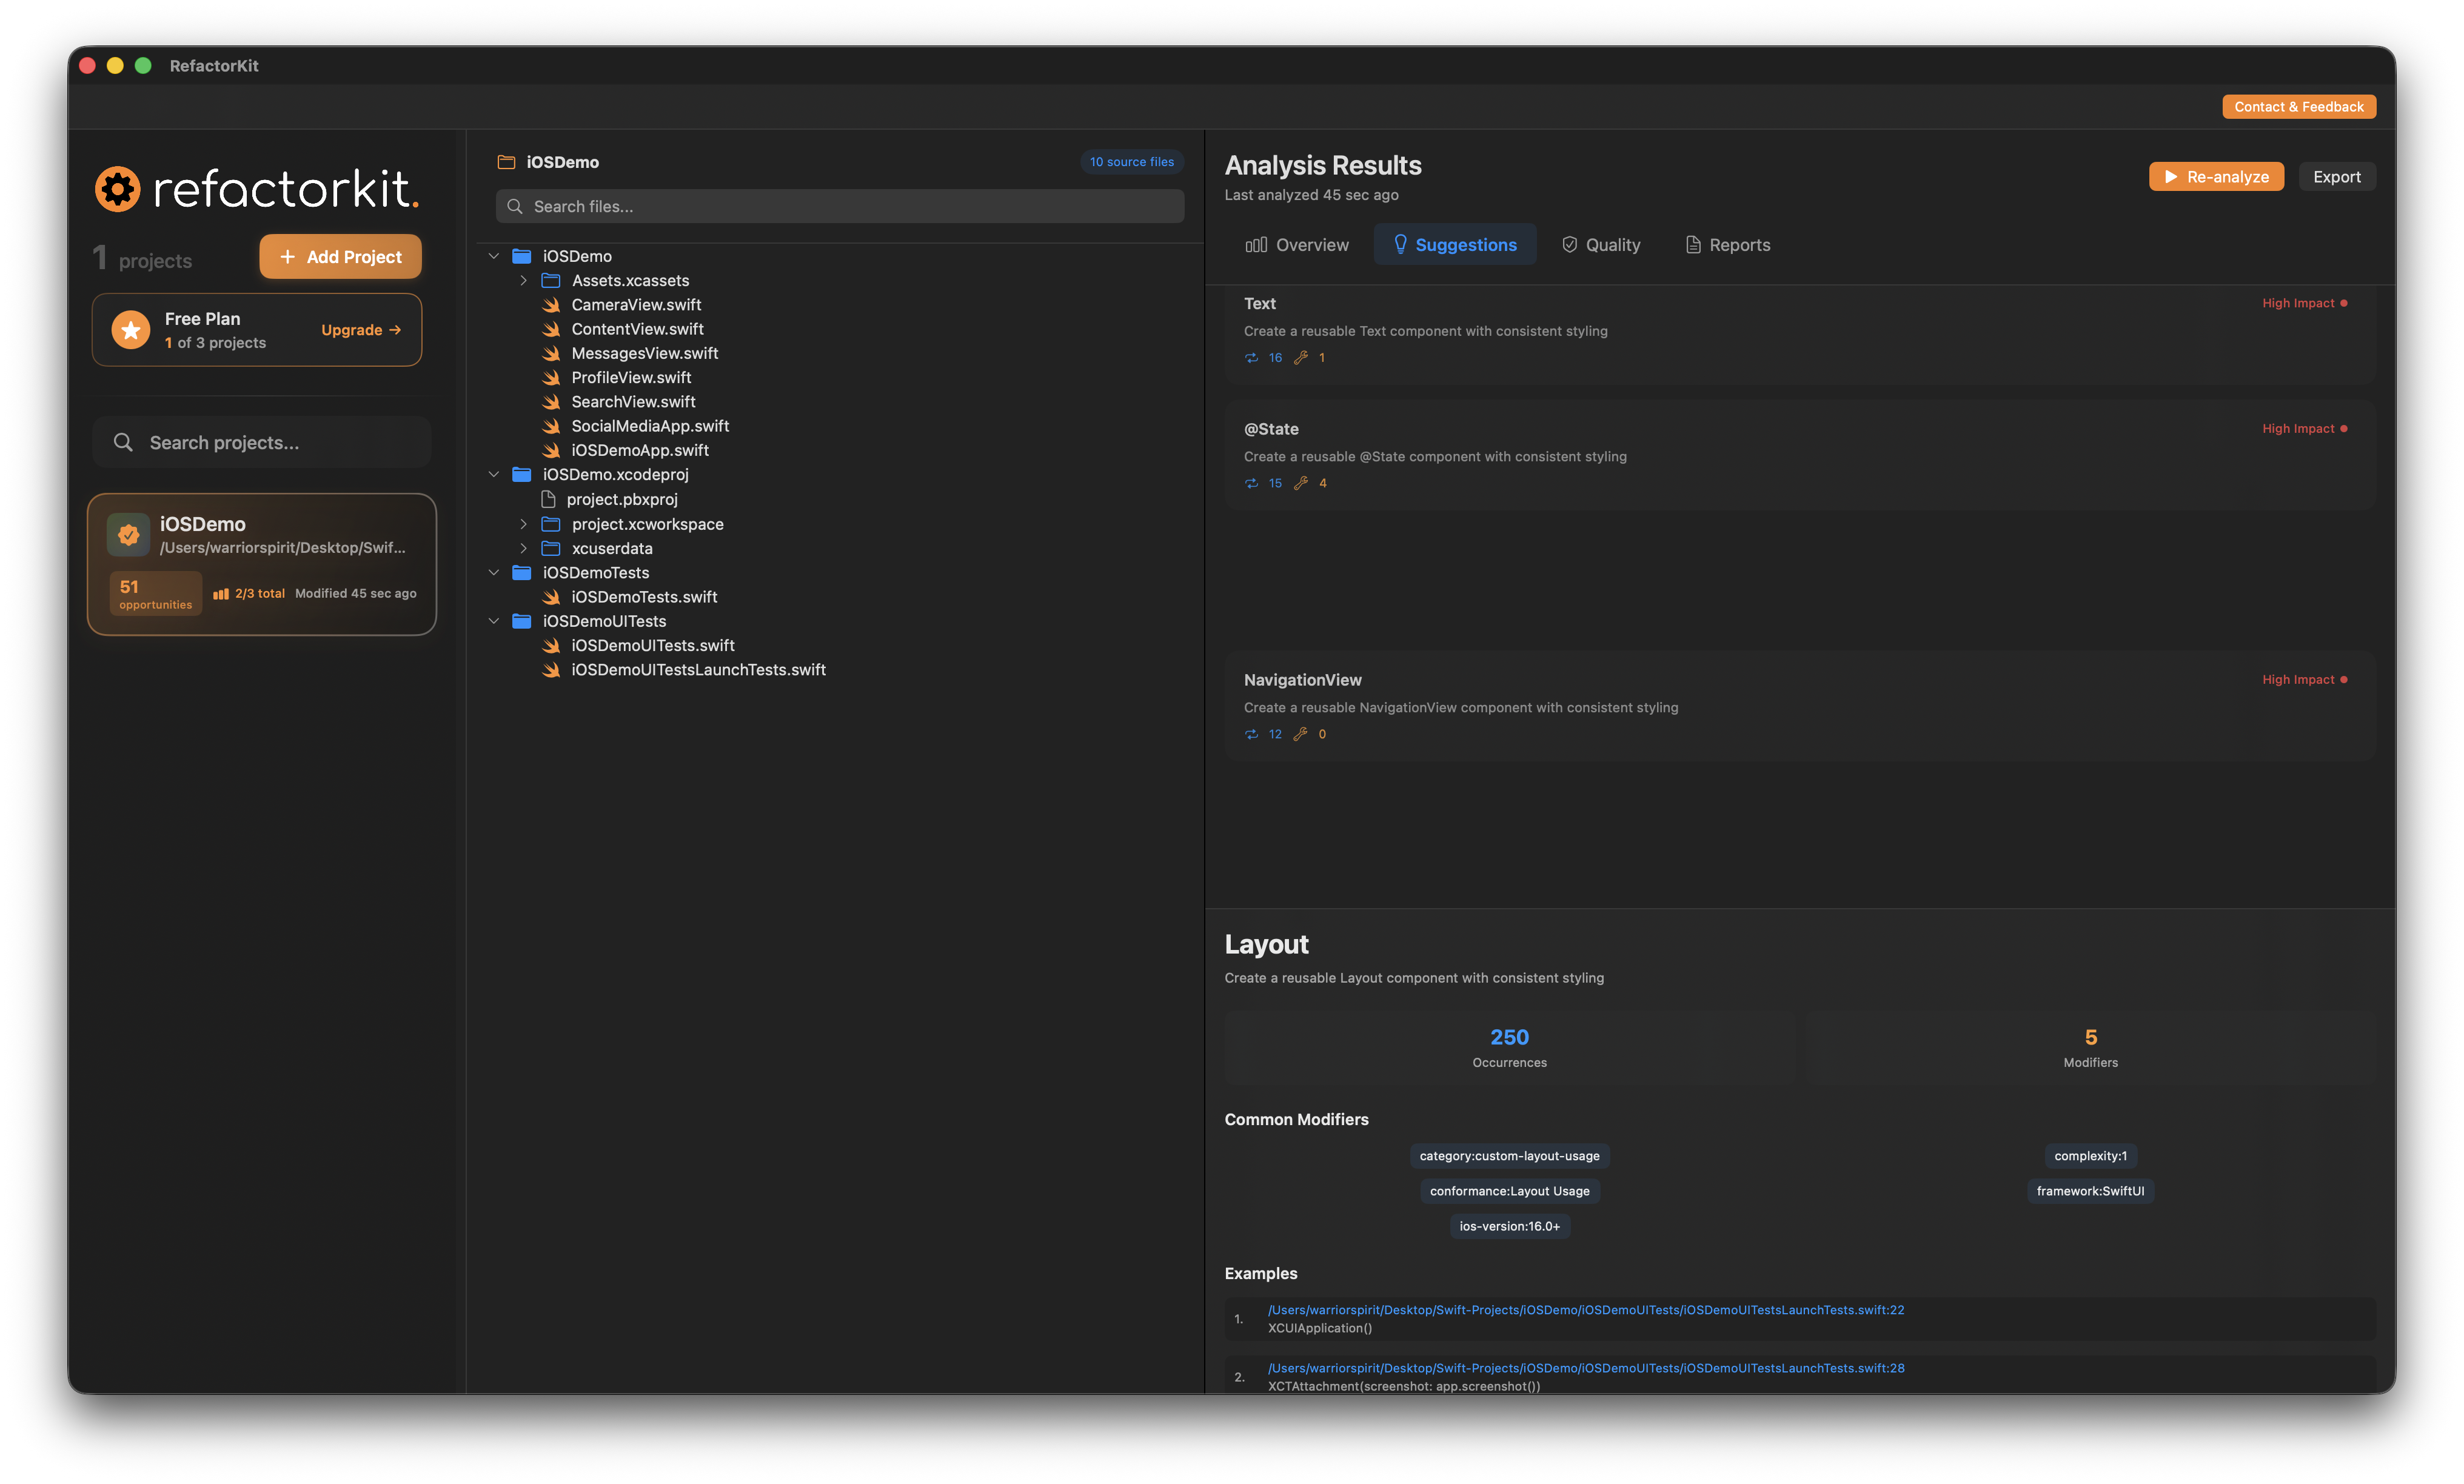Click the wrench icon in the NavigationView suggestion
The height and width of the screenshot is (1484, 2464).
(x=1300, y=734)
